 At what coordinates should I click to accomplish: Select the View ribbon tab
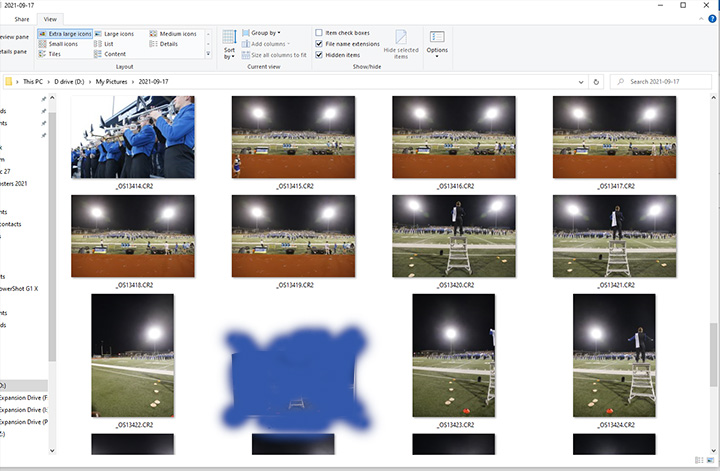(x=49, y=19)
